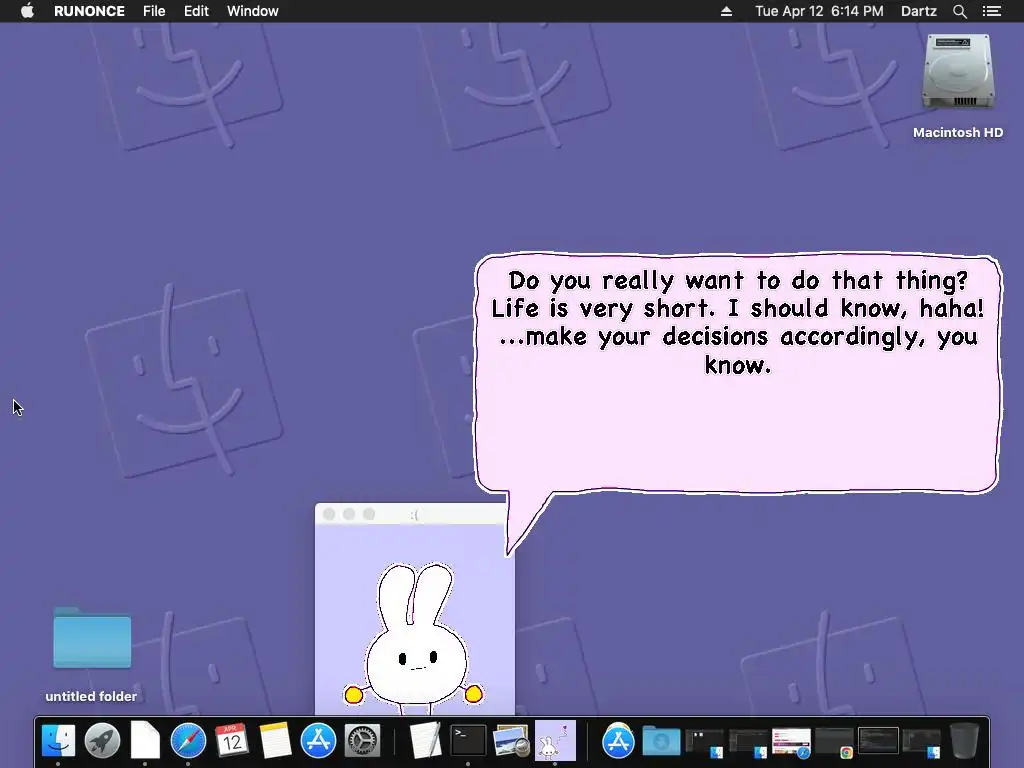Open Terminal from the dock
The image size is (1024, 768).
[x=468, y=741]
